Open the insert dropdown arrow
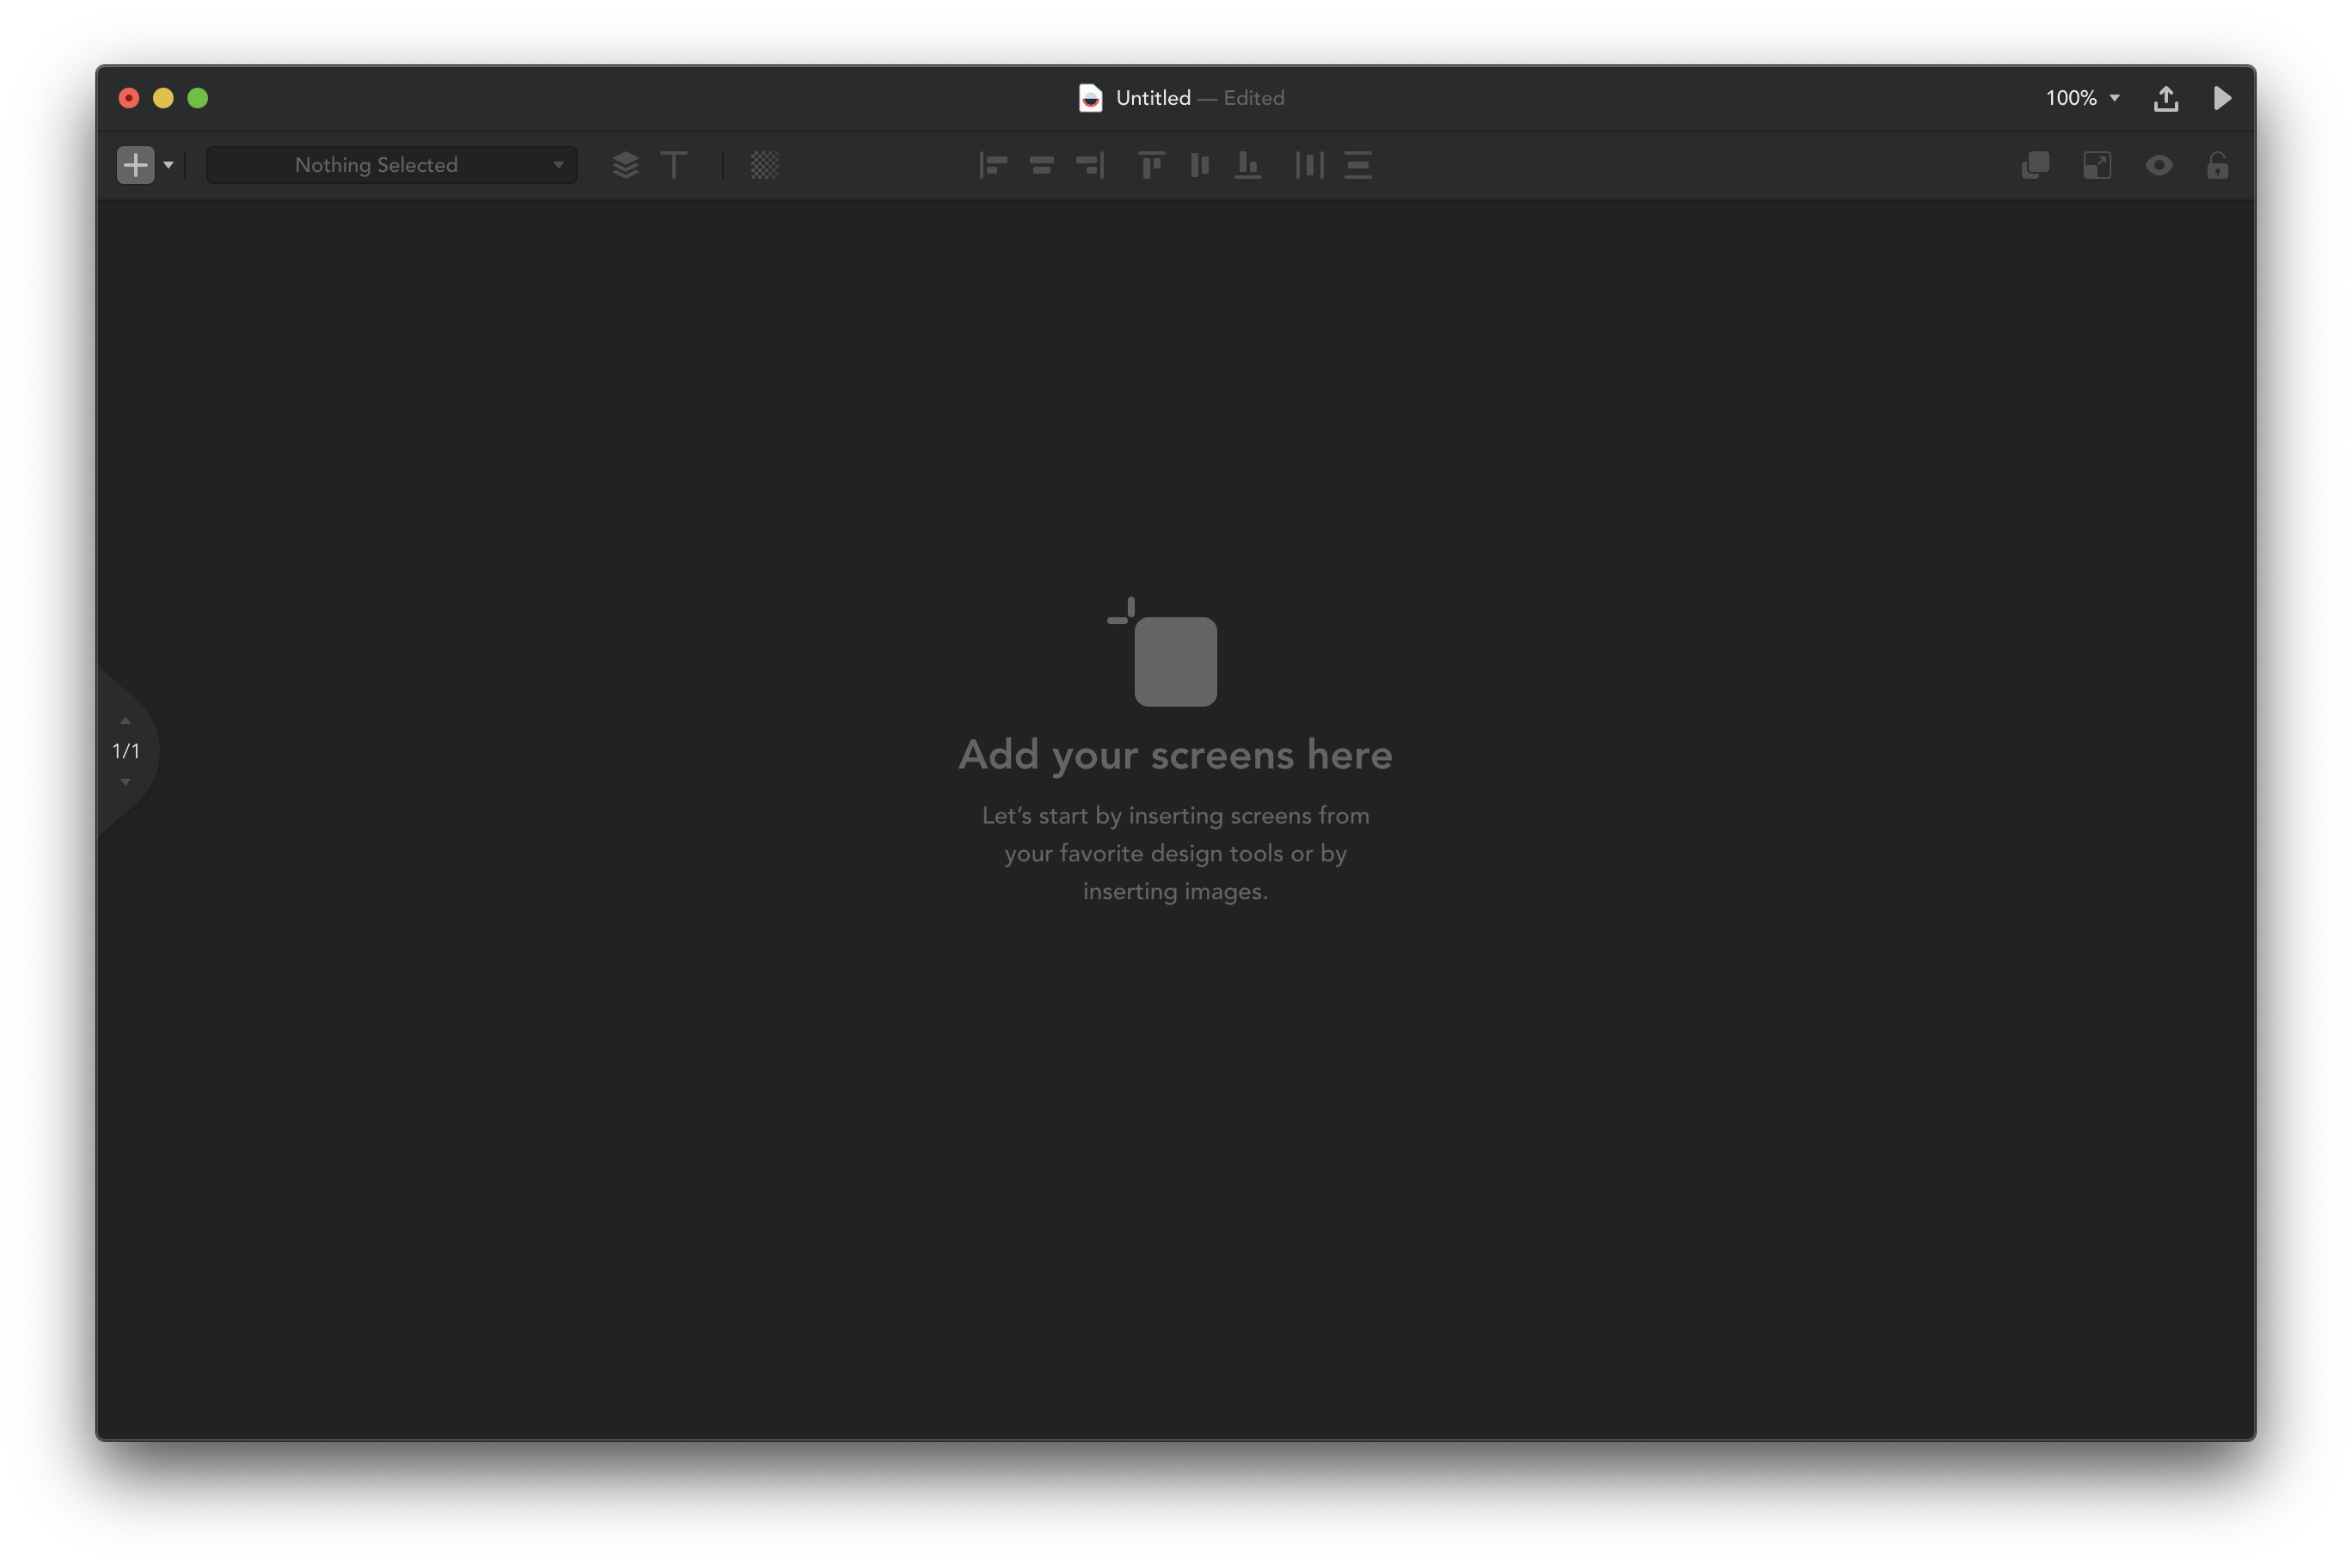Viewport: 2352px width, 1568px height. coord(168,165)
